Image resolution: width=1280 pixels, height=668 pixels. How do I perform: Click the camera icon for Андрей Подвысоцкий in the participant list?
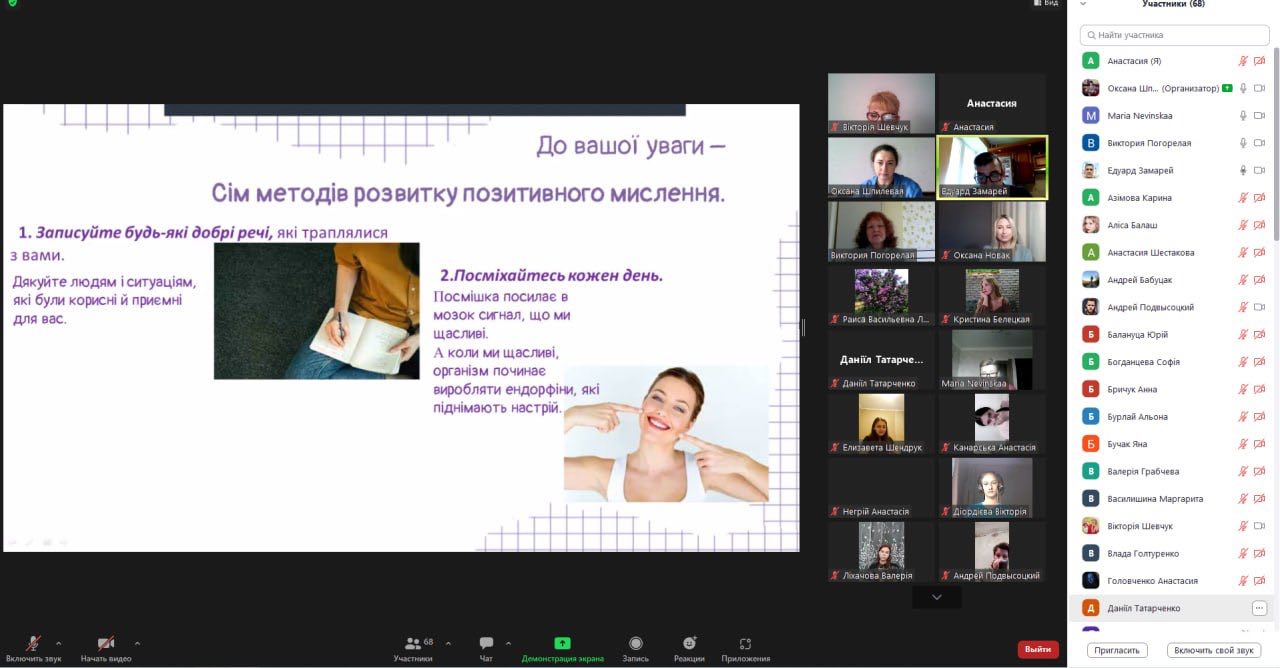1260,307
